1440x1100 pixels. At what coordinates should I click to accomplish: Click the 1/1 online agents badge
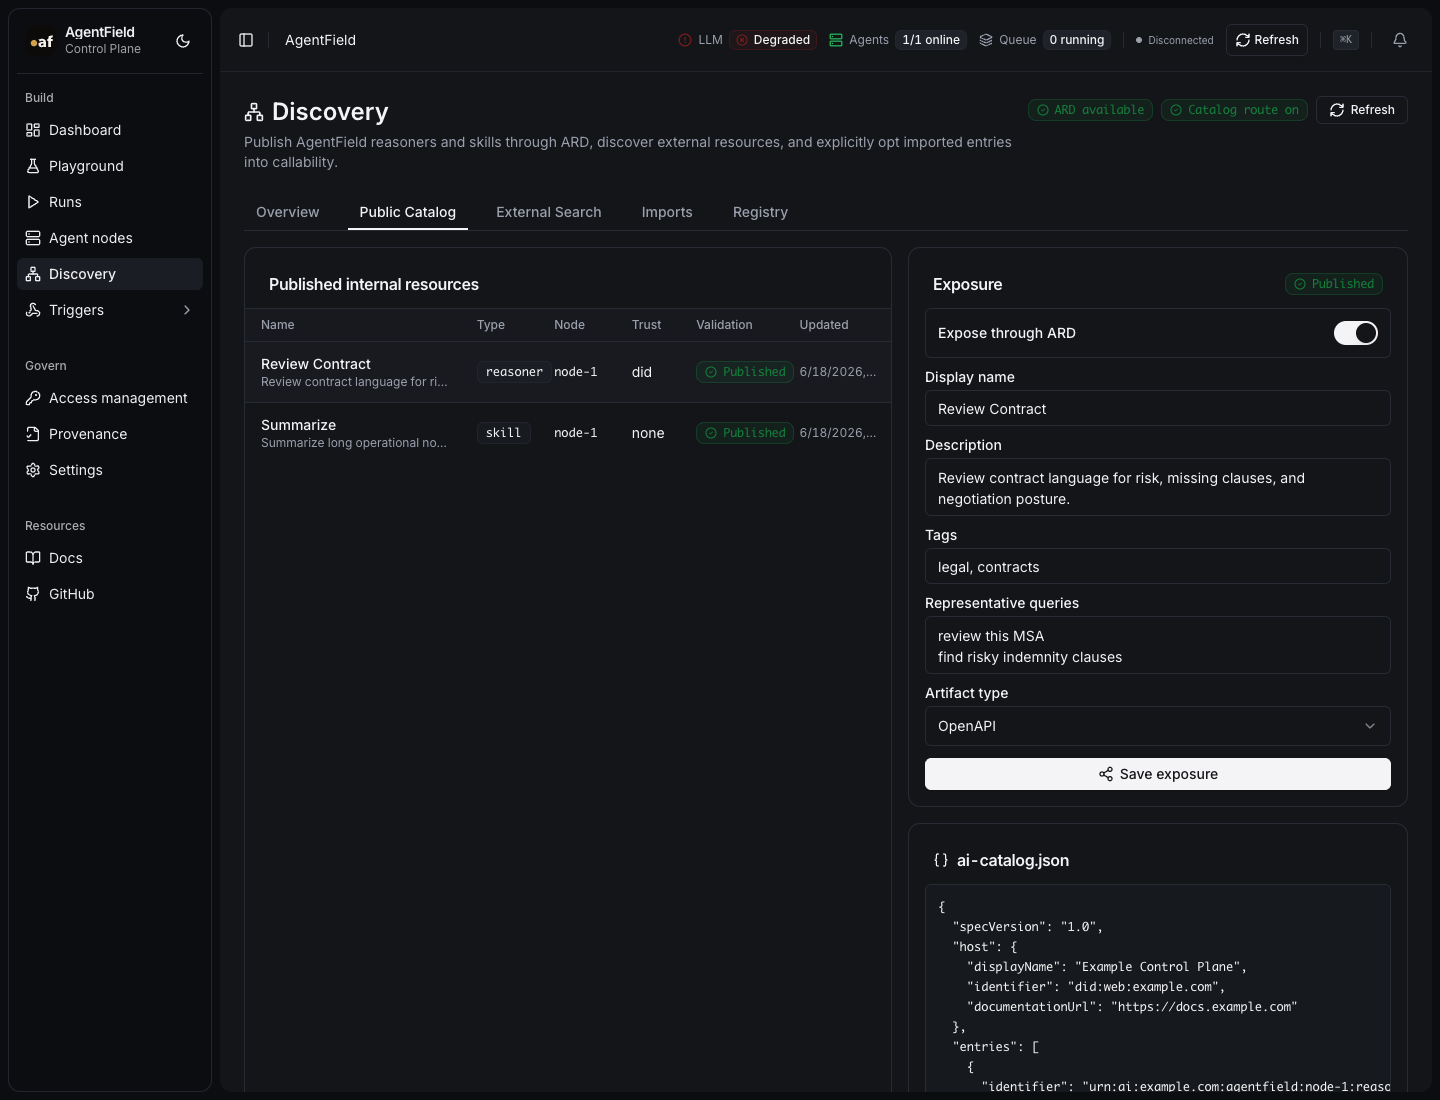[931, 40]
